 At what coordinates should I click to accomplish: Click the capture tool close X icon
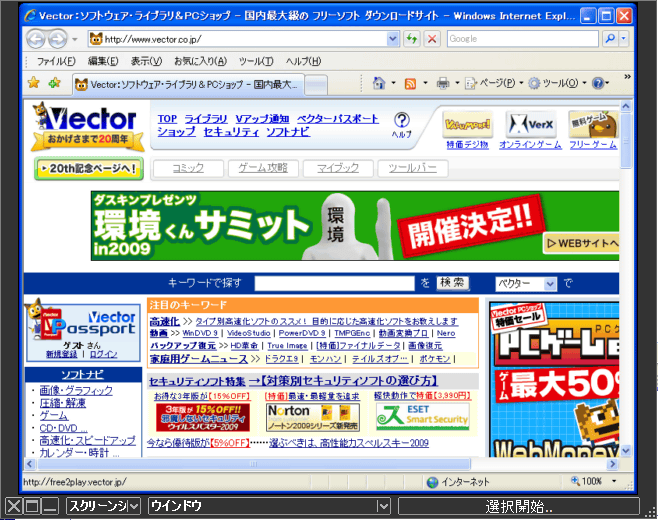point(13,506)
